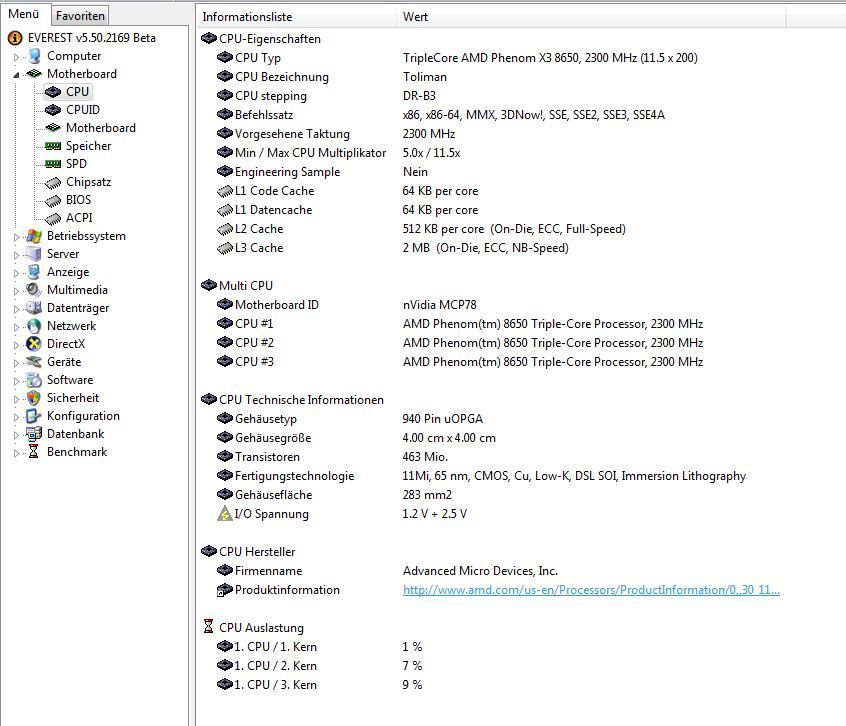846x726 pixels.
Task: Click the Transistoren value 463 Mio.
Action: 425,457
